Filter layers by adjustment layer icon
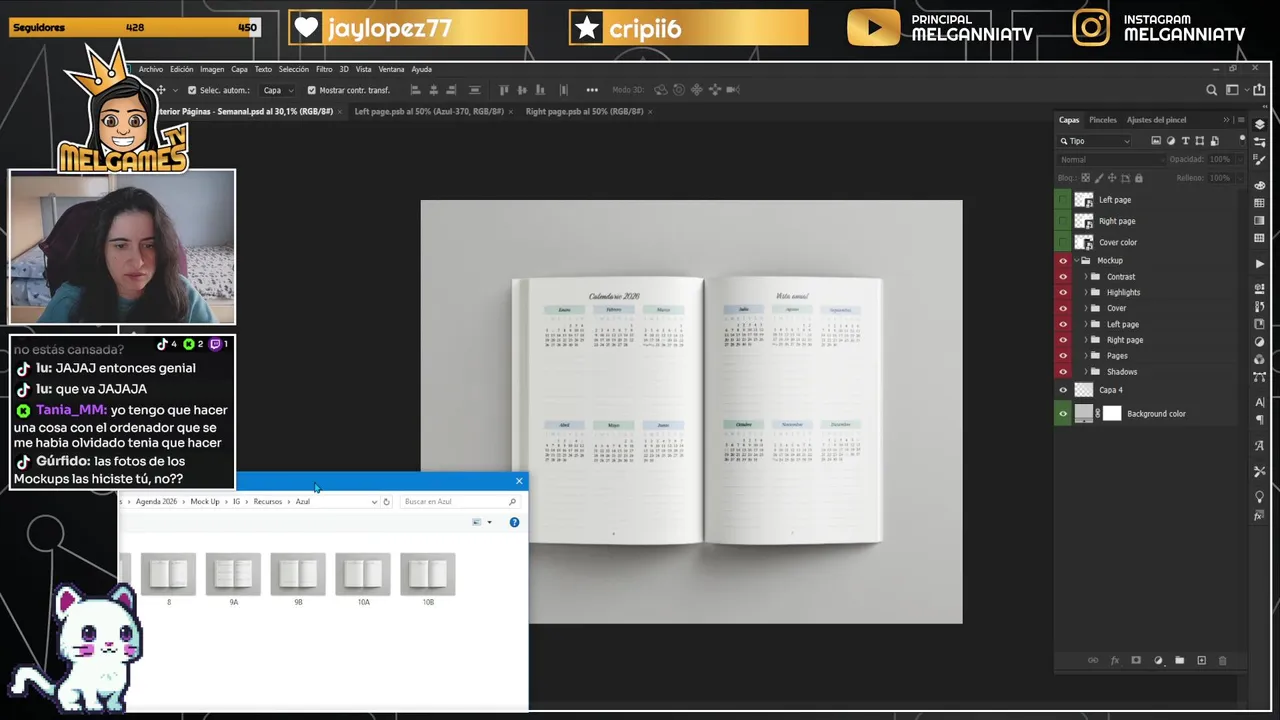This screenshot has height=720, width=1280. point(1171,141)
